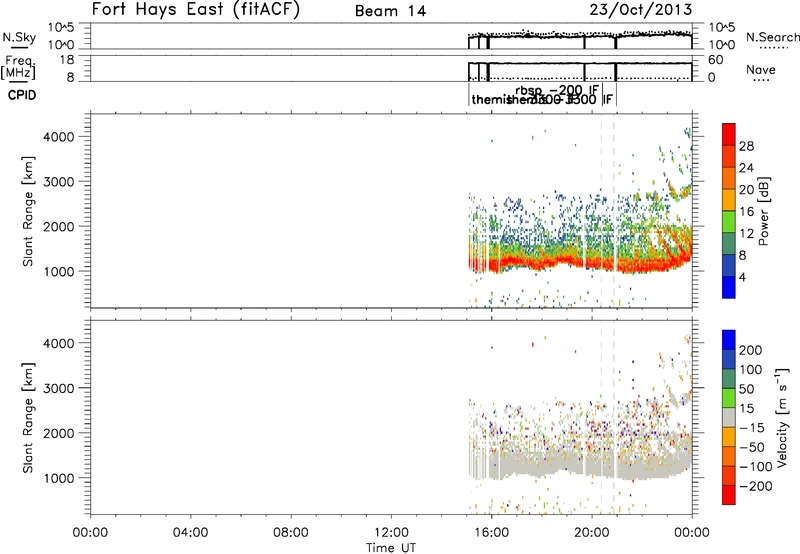
Task: Select the 'Beam 14' label
Action: 390,11
